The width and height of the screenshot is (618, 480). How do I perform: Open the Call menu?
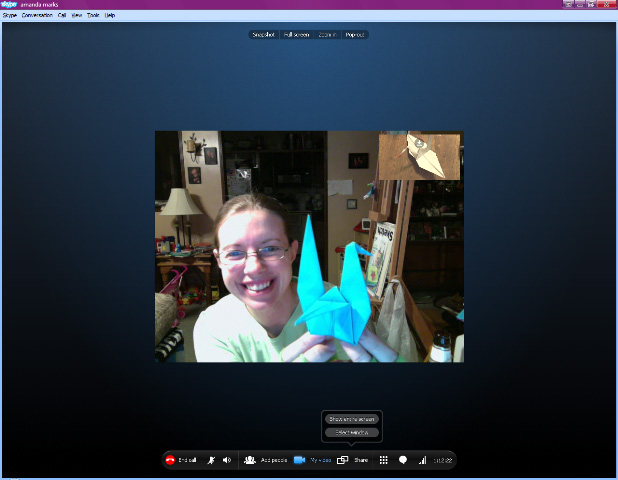[x=62, y=15]
